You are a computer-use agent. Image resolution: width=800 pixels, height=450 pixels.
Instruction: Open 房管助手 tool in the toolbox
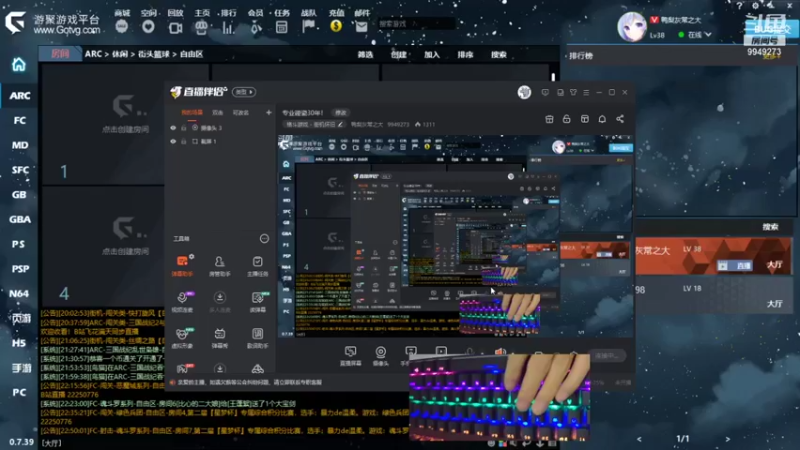[219, 266]
